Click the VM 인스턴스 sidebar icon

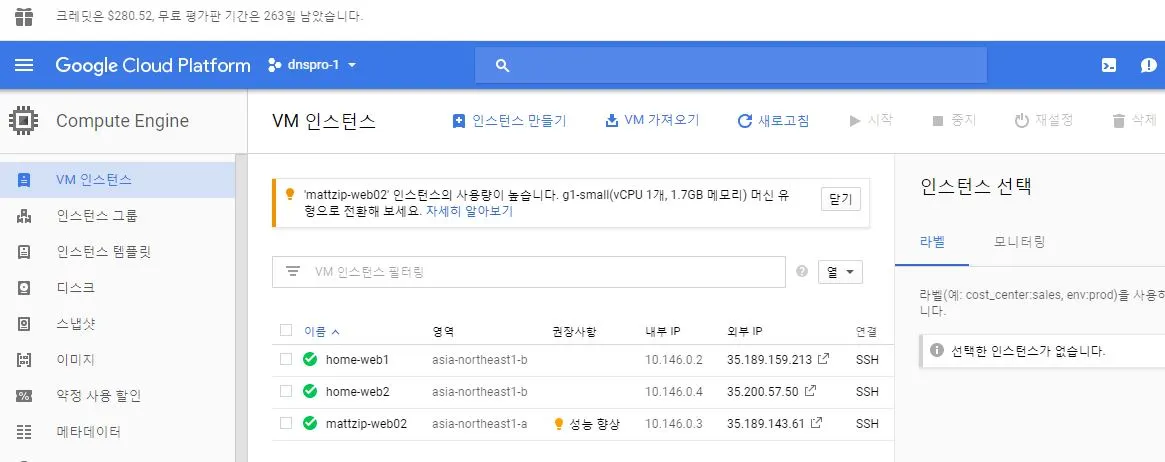click(24, 180)
